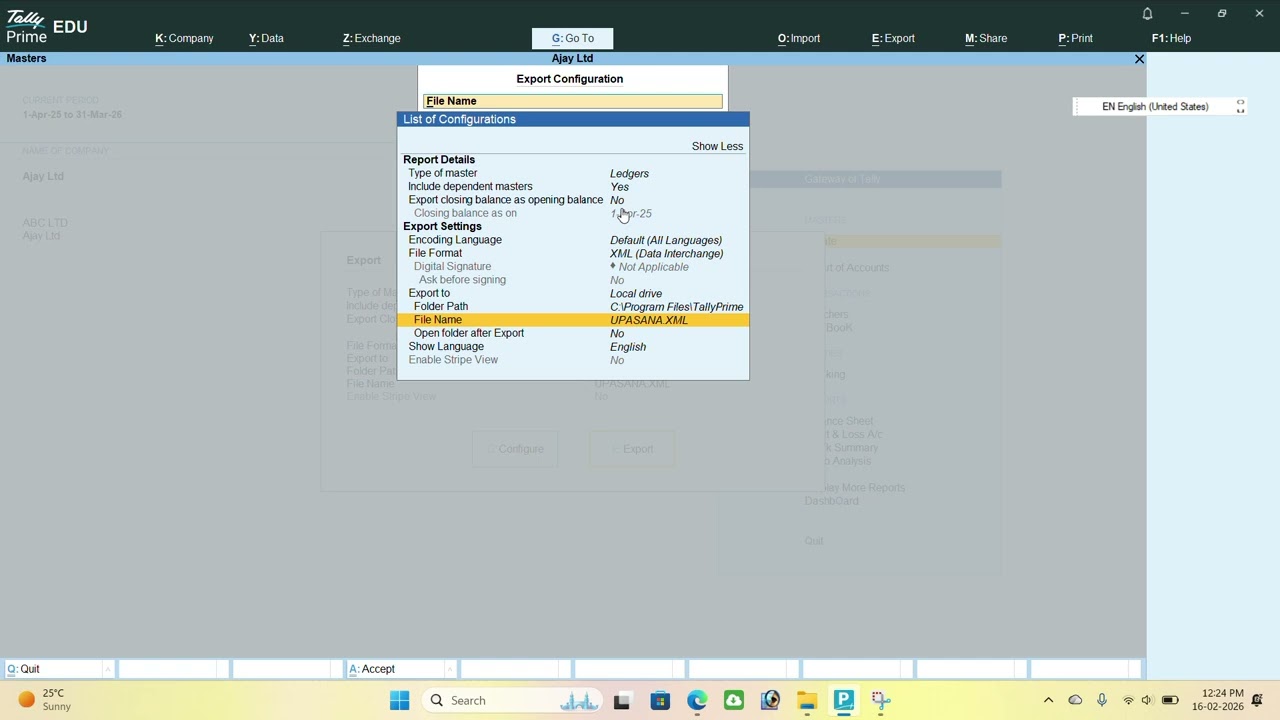
Task: Click the G: Go To button
Action: click(572, 38)
